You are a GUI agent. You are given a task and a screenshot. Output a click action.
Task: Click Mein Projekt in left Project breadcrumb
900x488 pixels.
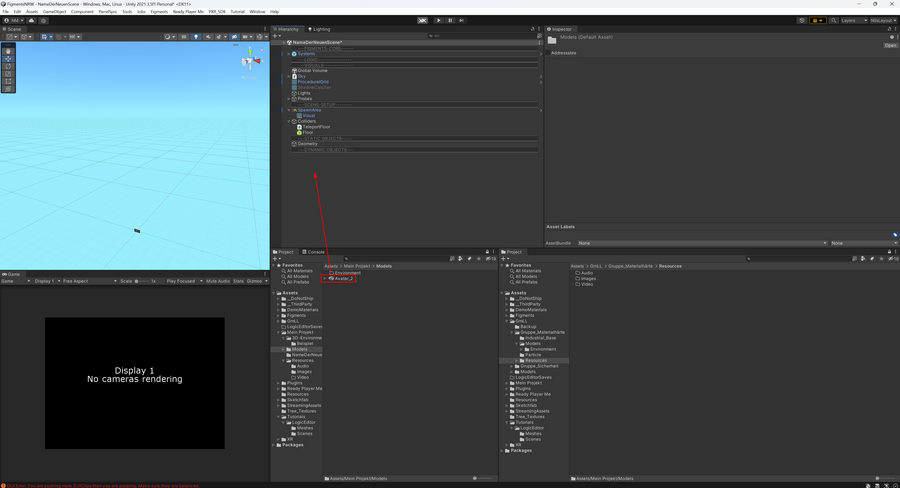[x=357, y=266]
